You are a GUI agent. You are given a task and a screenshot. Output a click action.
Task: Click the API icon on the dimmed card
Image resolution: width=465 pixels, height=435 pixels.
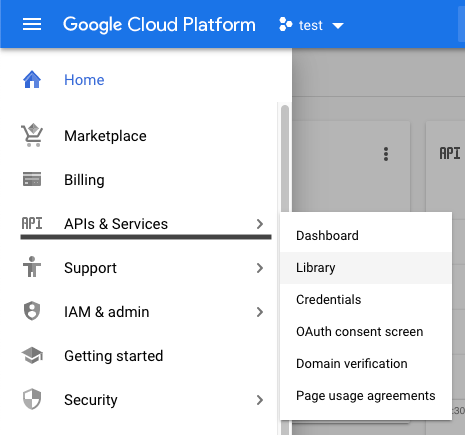[x=450, y=154]
